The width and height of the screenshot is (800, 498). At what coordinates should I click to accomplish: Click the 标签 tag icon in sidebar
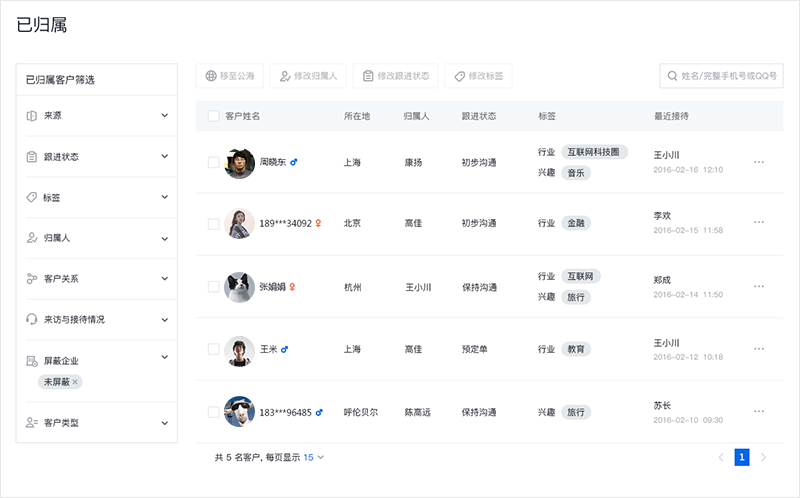(32, 197)
